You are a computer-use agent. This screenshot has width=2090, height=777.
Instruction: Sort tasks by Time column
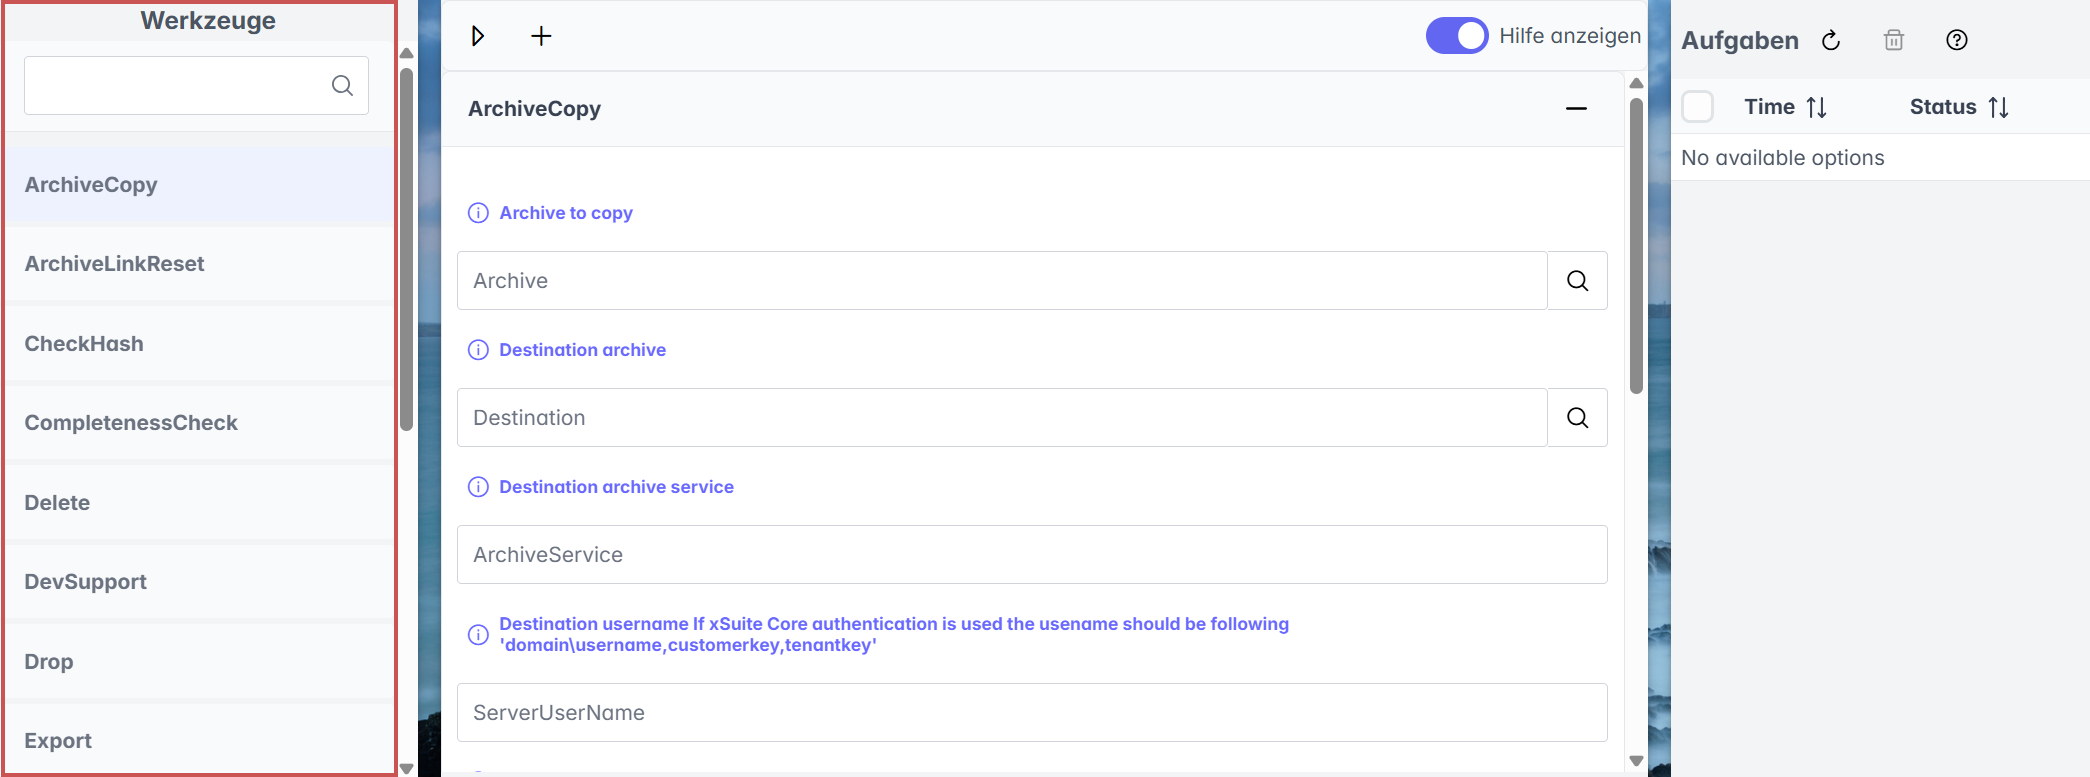point(1816,107)
